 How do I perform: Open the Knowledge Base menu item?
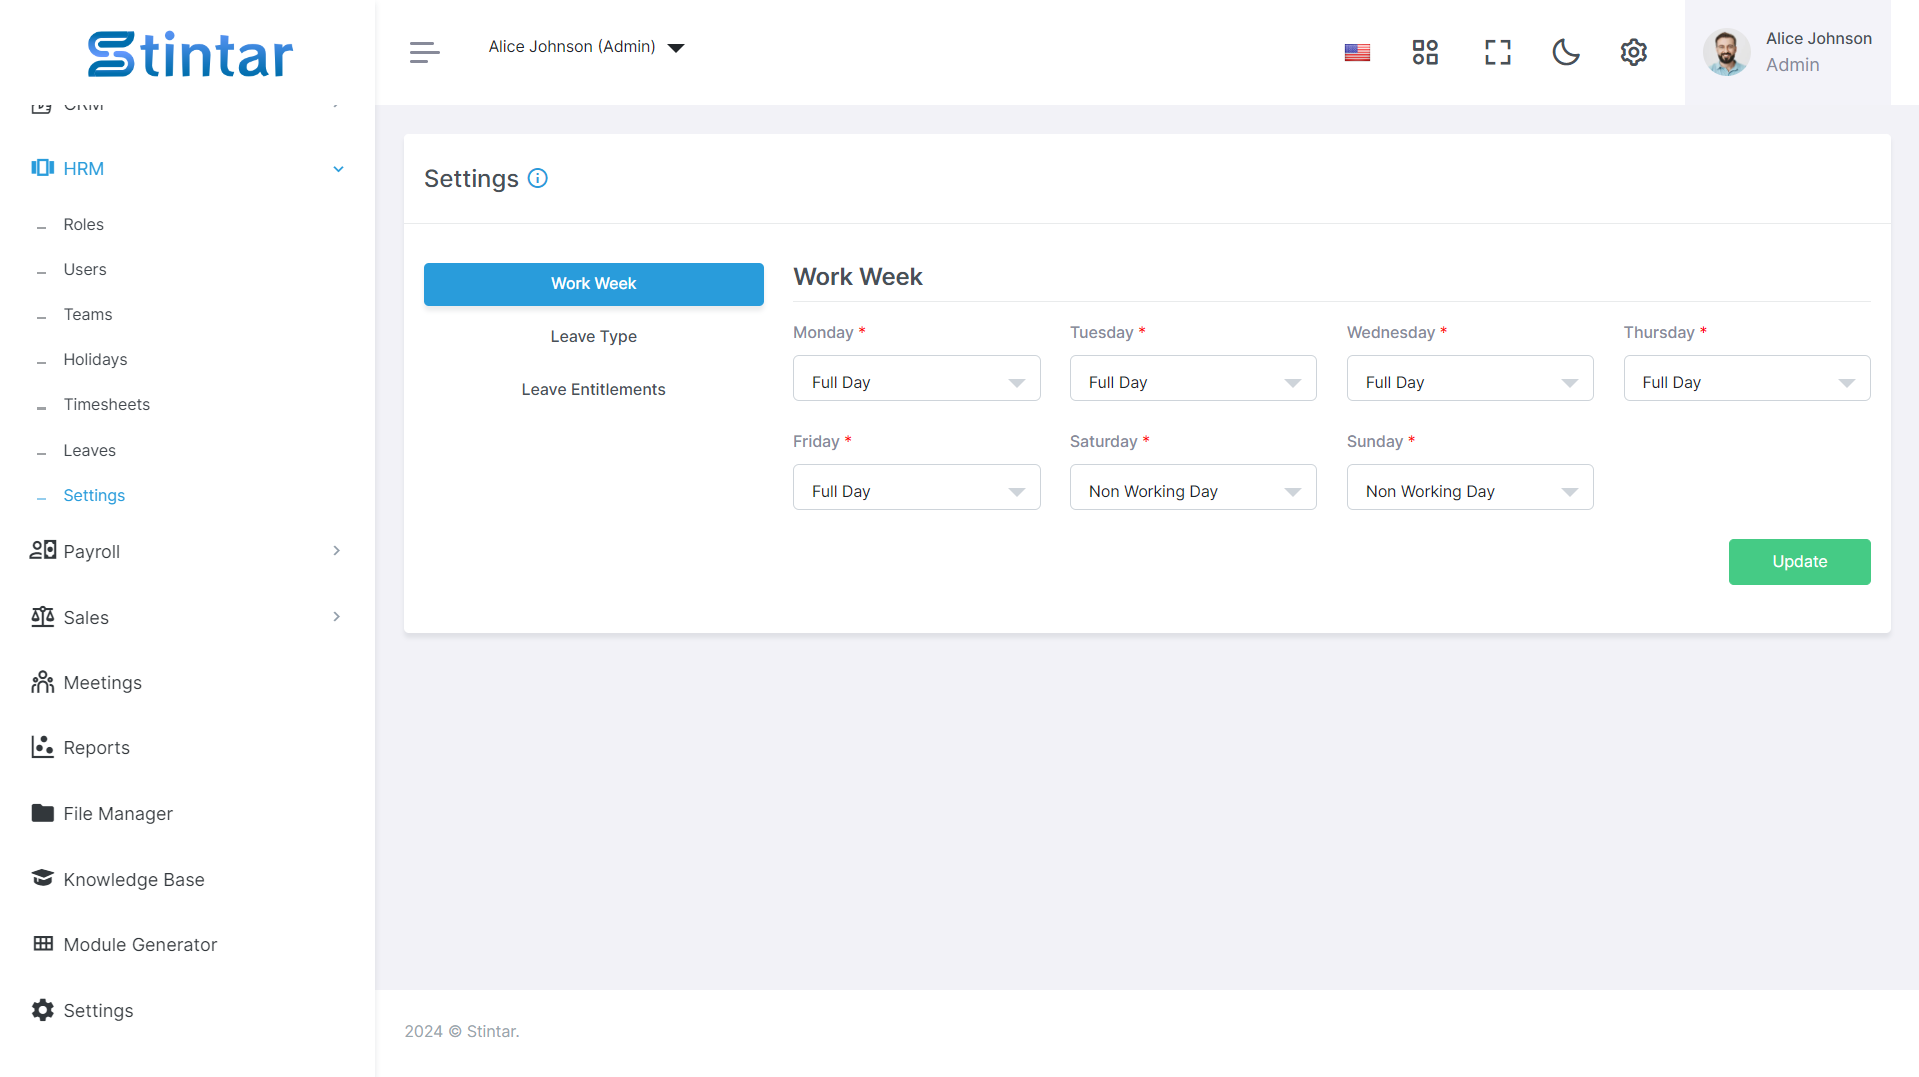click(133, 880)
